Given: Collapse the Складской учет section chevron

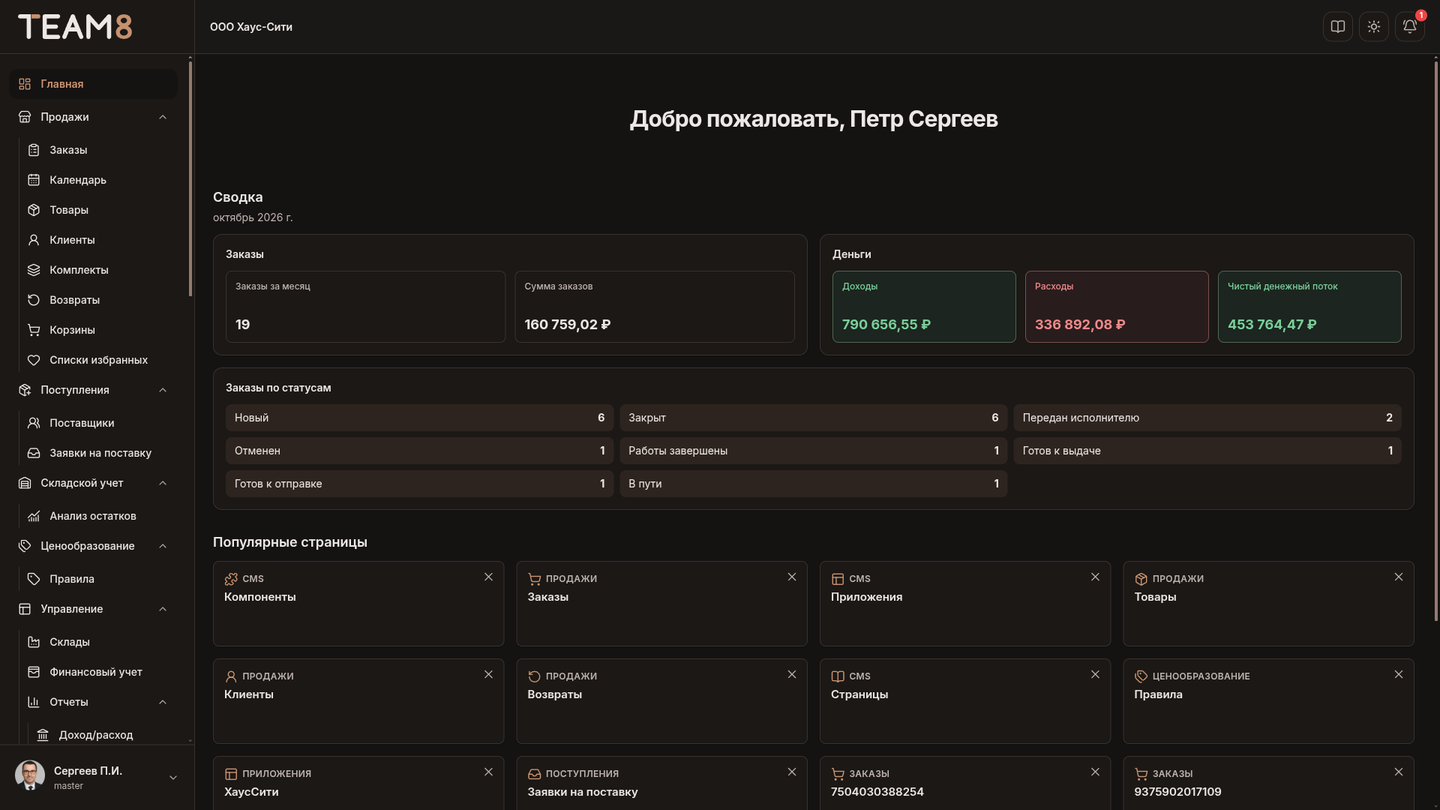Looking at the screenshot, I should pos(163,483).
